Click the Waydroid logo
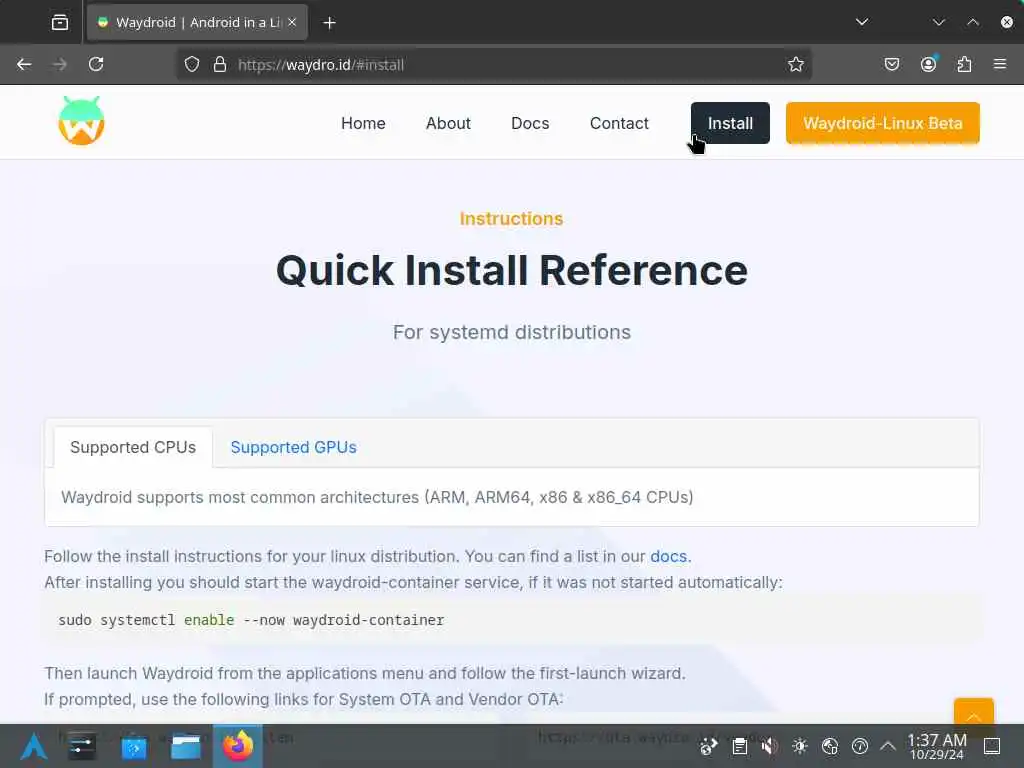 [x=82, y=121]
